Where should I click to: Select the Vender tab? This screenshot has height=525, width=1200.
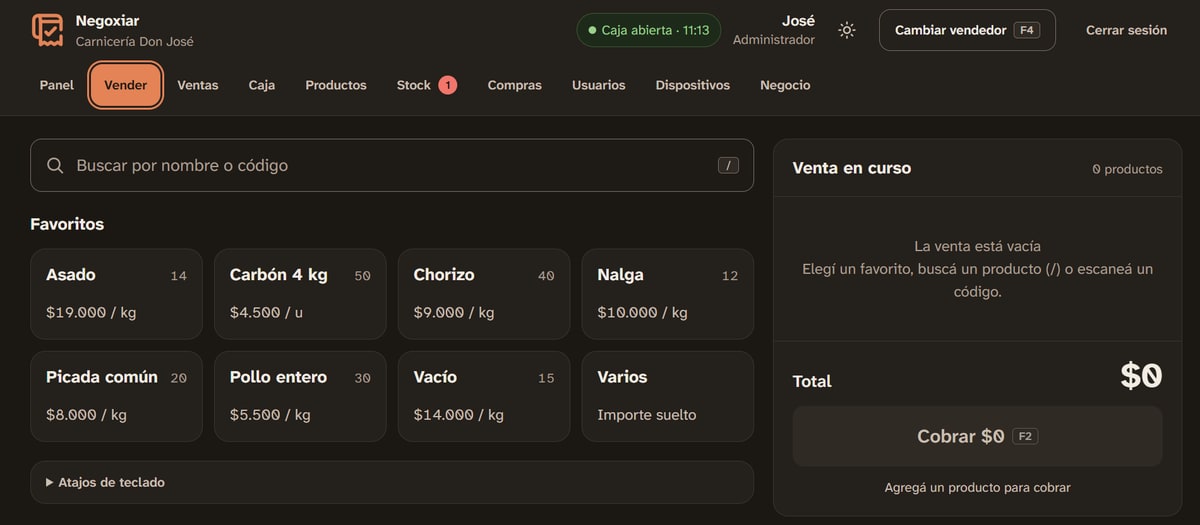coord(126,85)
